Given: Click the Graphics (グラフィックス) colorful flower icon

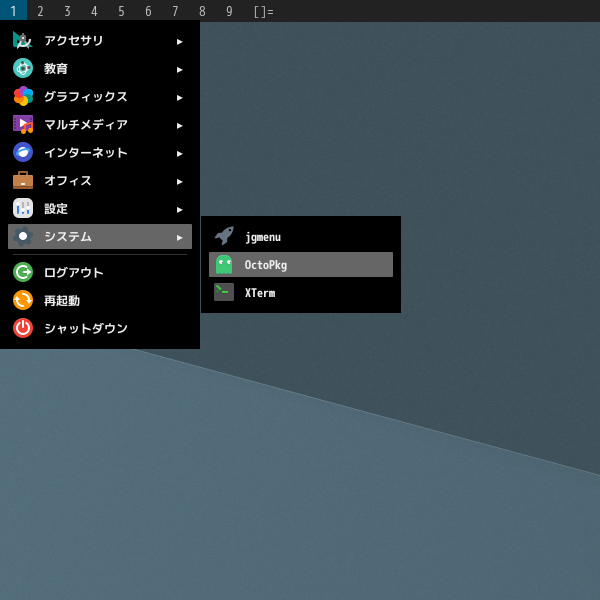Looking at the screenshot, I should 23,96.
